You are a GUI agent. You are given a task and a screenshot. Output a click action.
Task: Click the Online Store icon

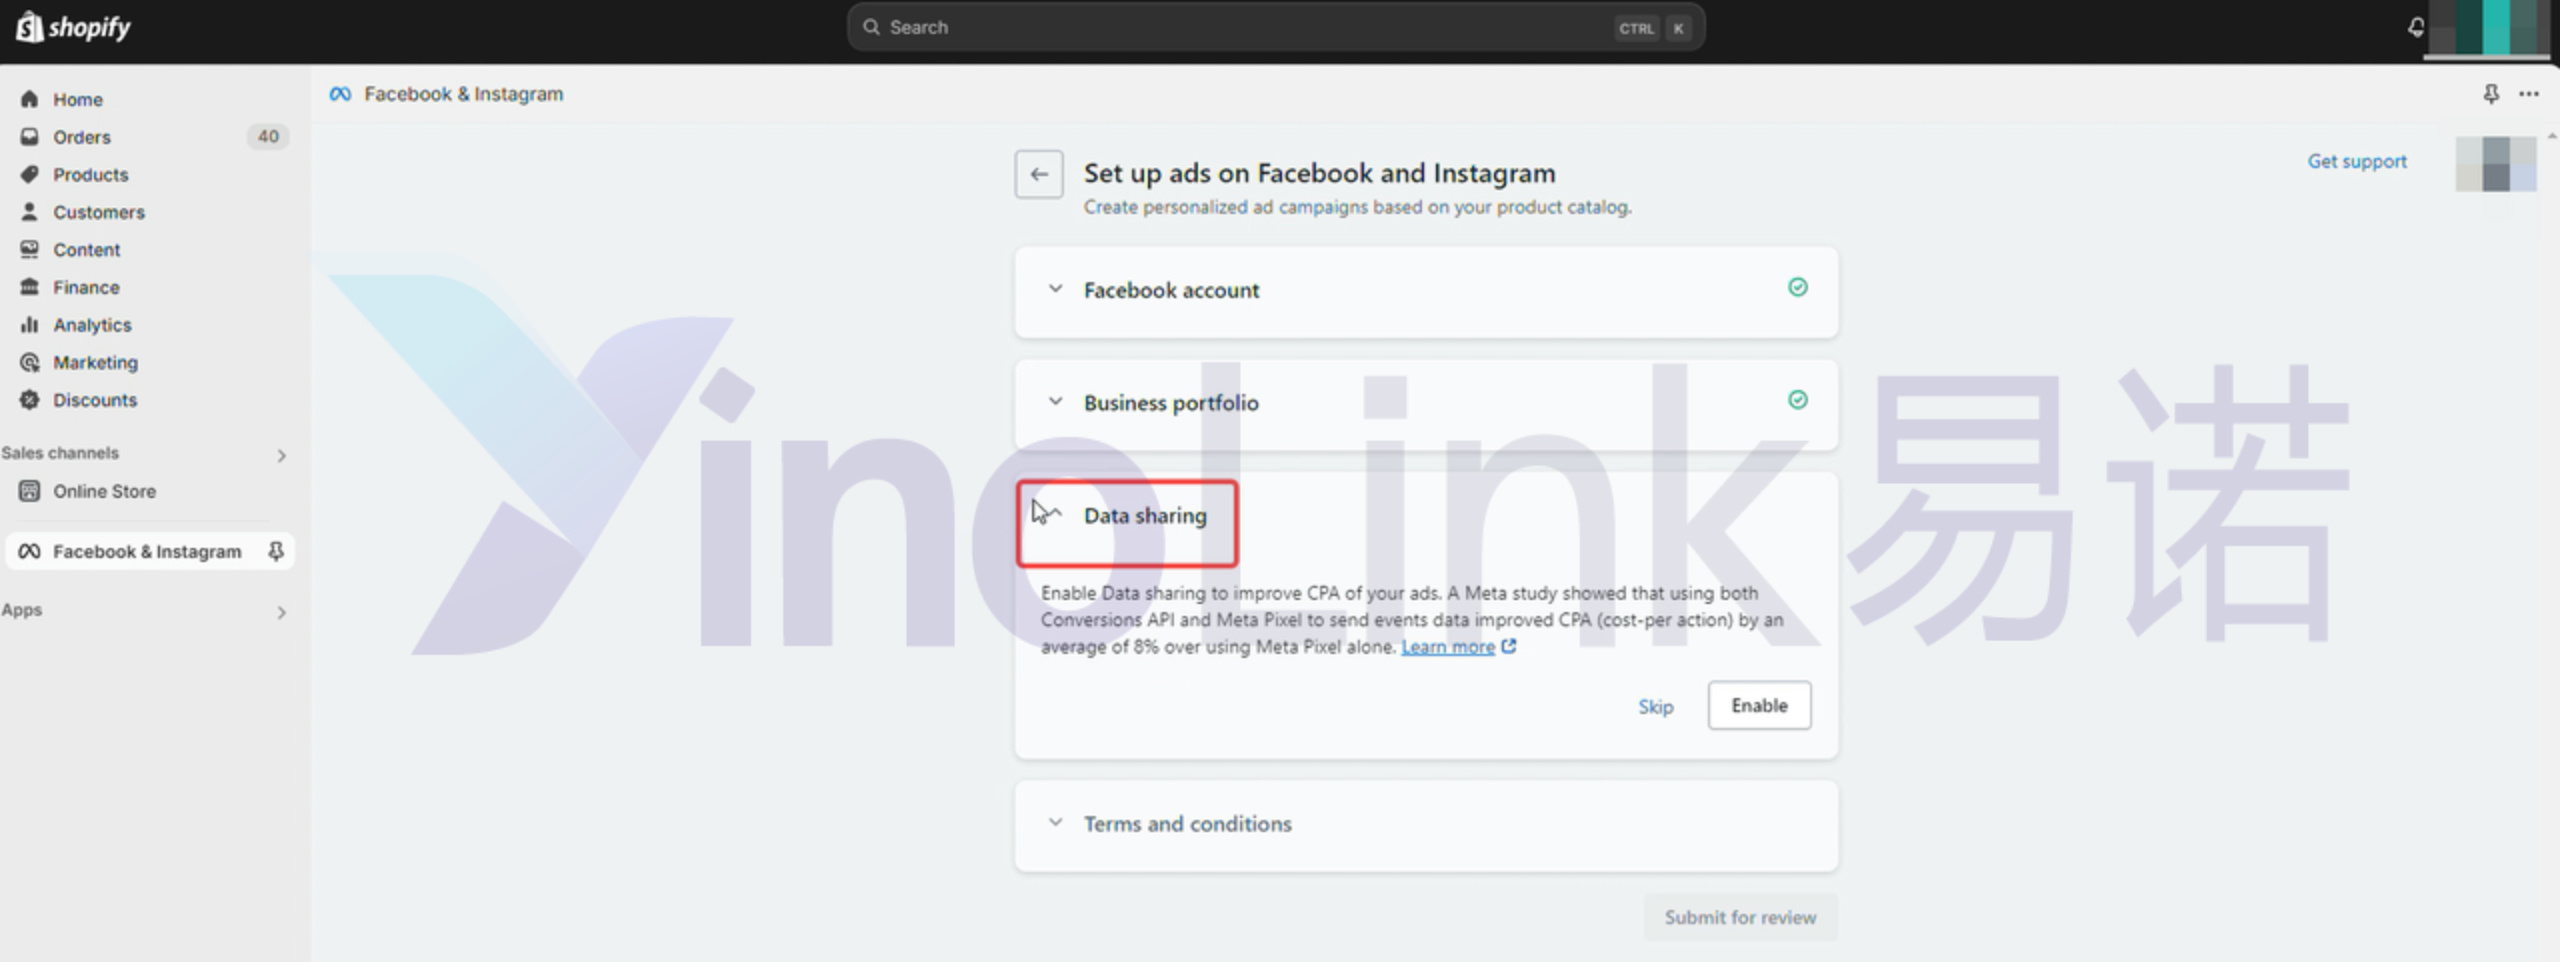click(x=29, y=491)
